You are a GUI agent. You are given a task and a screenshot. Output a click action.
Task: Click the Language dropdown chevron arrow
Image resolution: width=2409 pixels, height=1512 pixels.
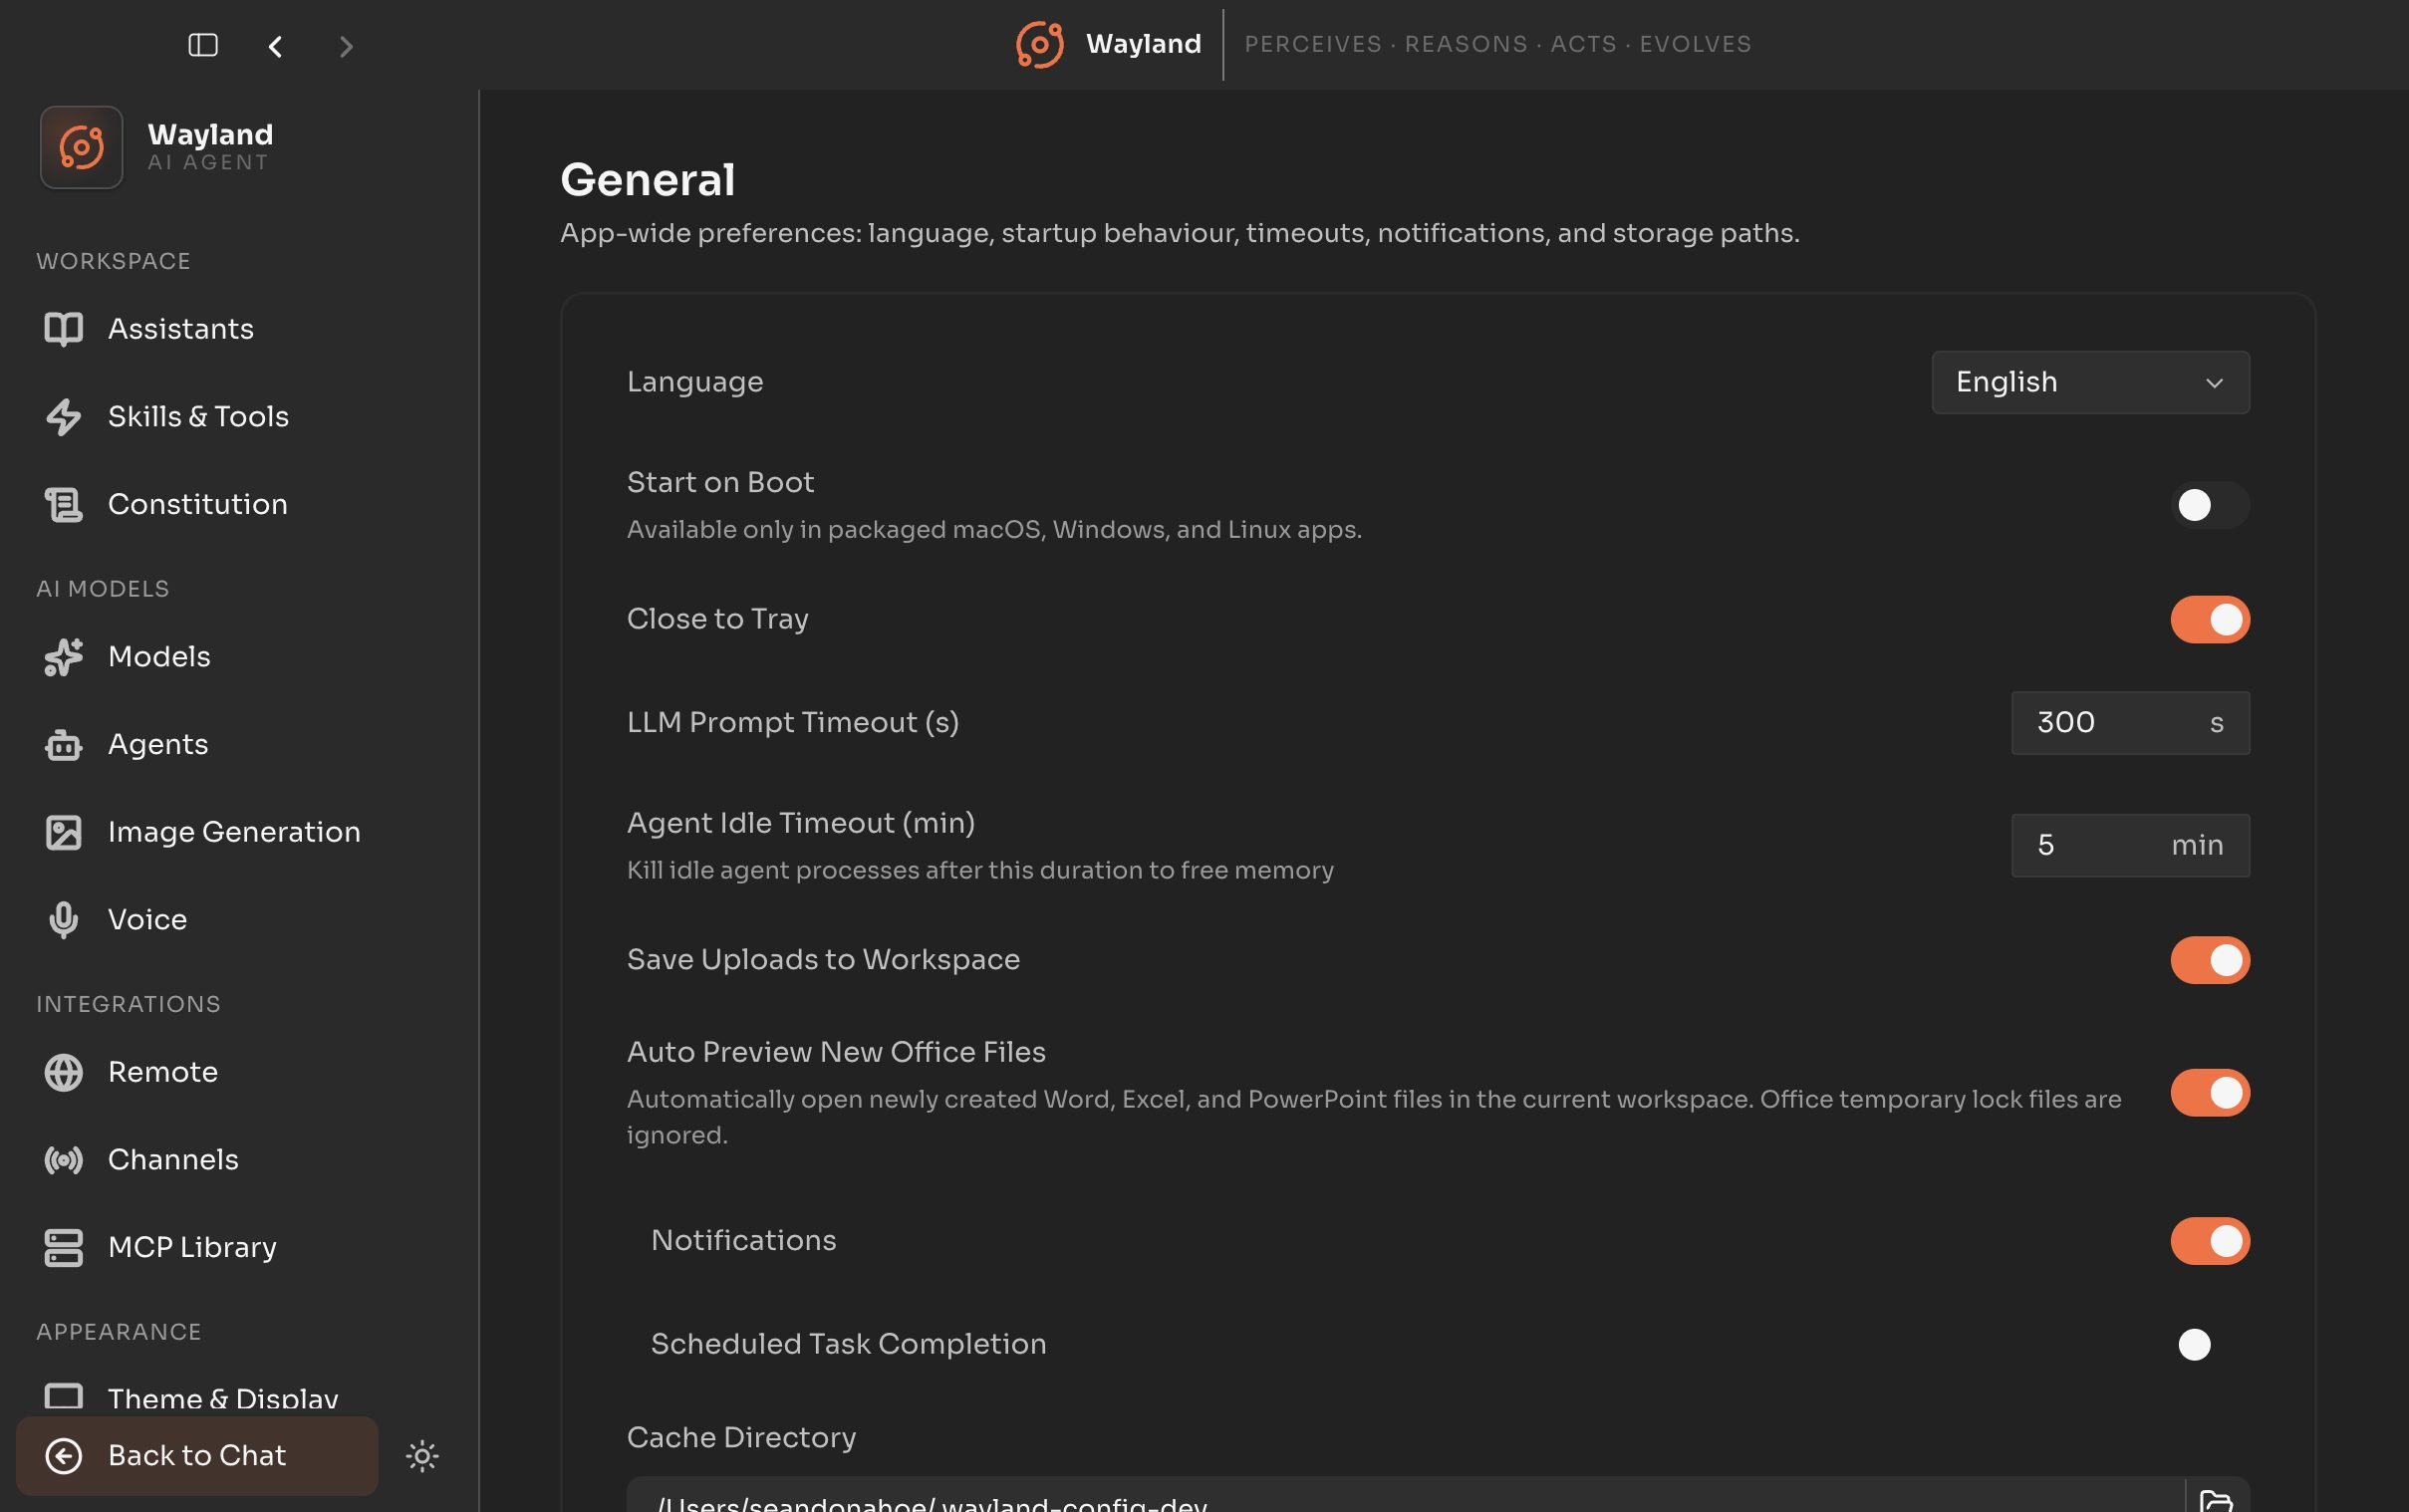[2214, 383]
